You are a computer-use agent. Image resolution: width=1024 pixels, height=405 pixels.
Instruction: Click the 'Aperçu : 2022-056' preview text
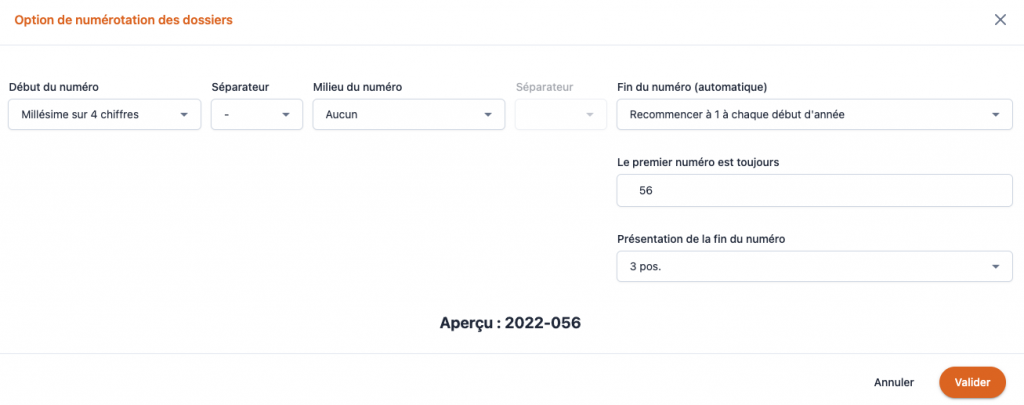[510, 323]
